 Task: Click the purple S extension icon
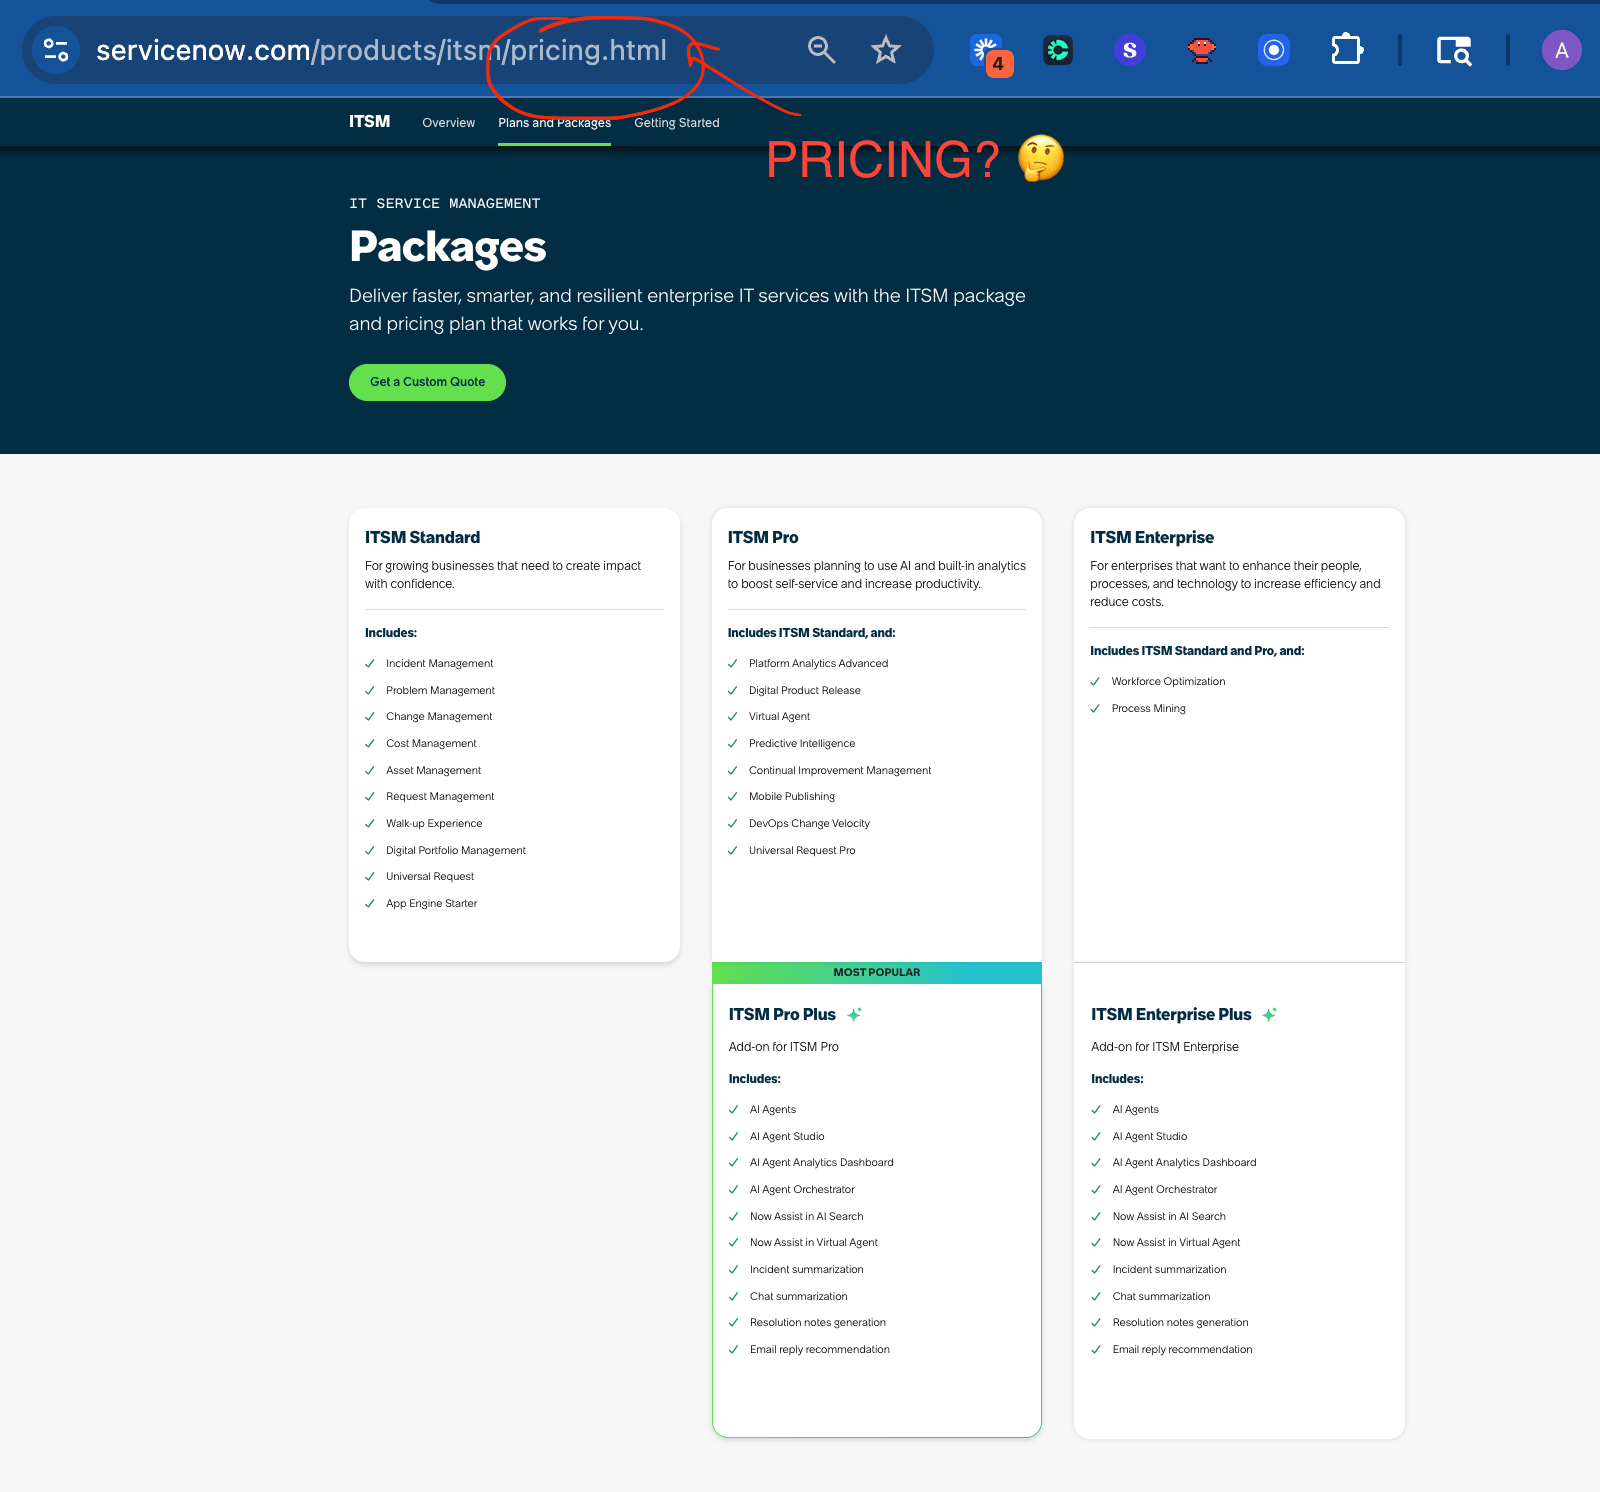click(1129, 49)
